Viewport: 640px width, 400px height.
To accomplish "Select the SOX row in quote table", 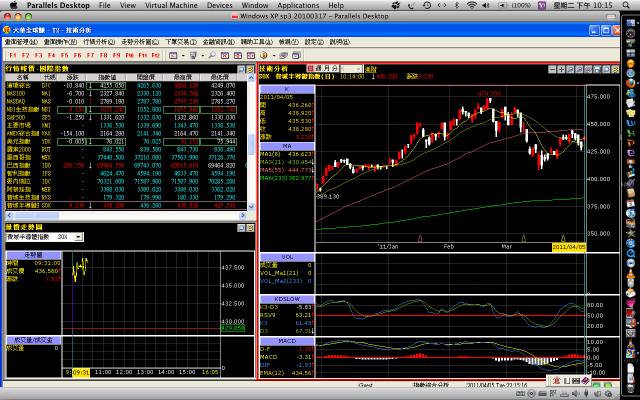I will pyautogui.click(x=126, y=205).
